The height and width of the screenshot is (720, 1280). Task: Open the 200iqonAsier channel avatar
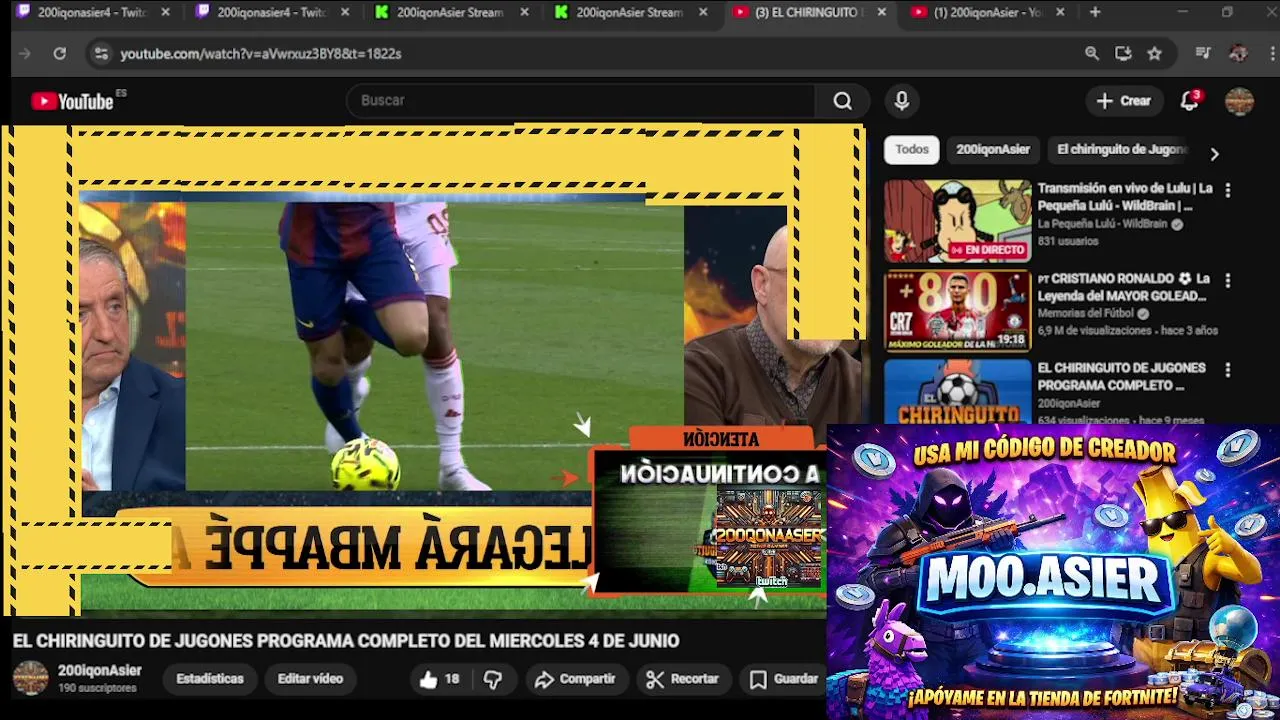point(30,678)
